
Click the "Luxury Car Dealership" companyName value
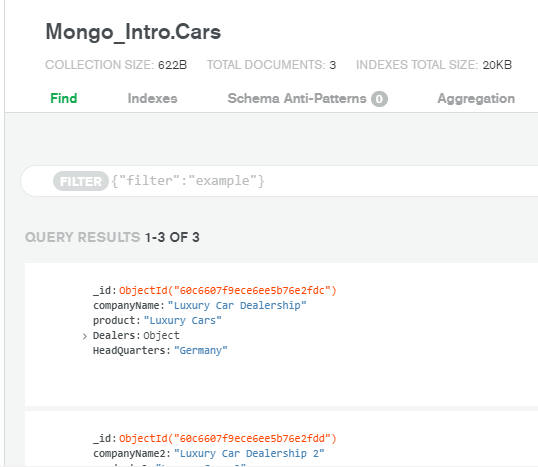coord(237,305)
